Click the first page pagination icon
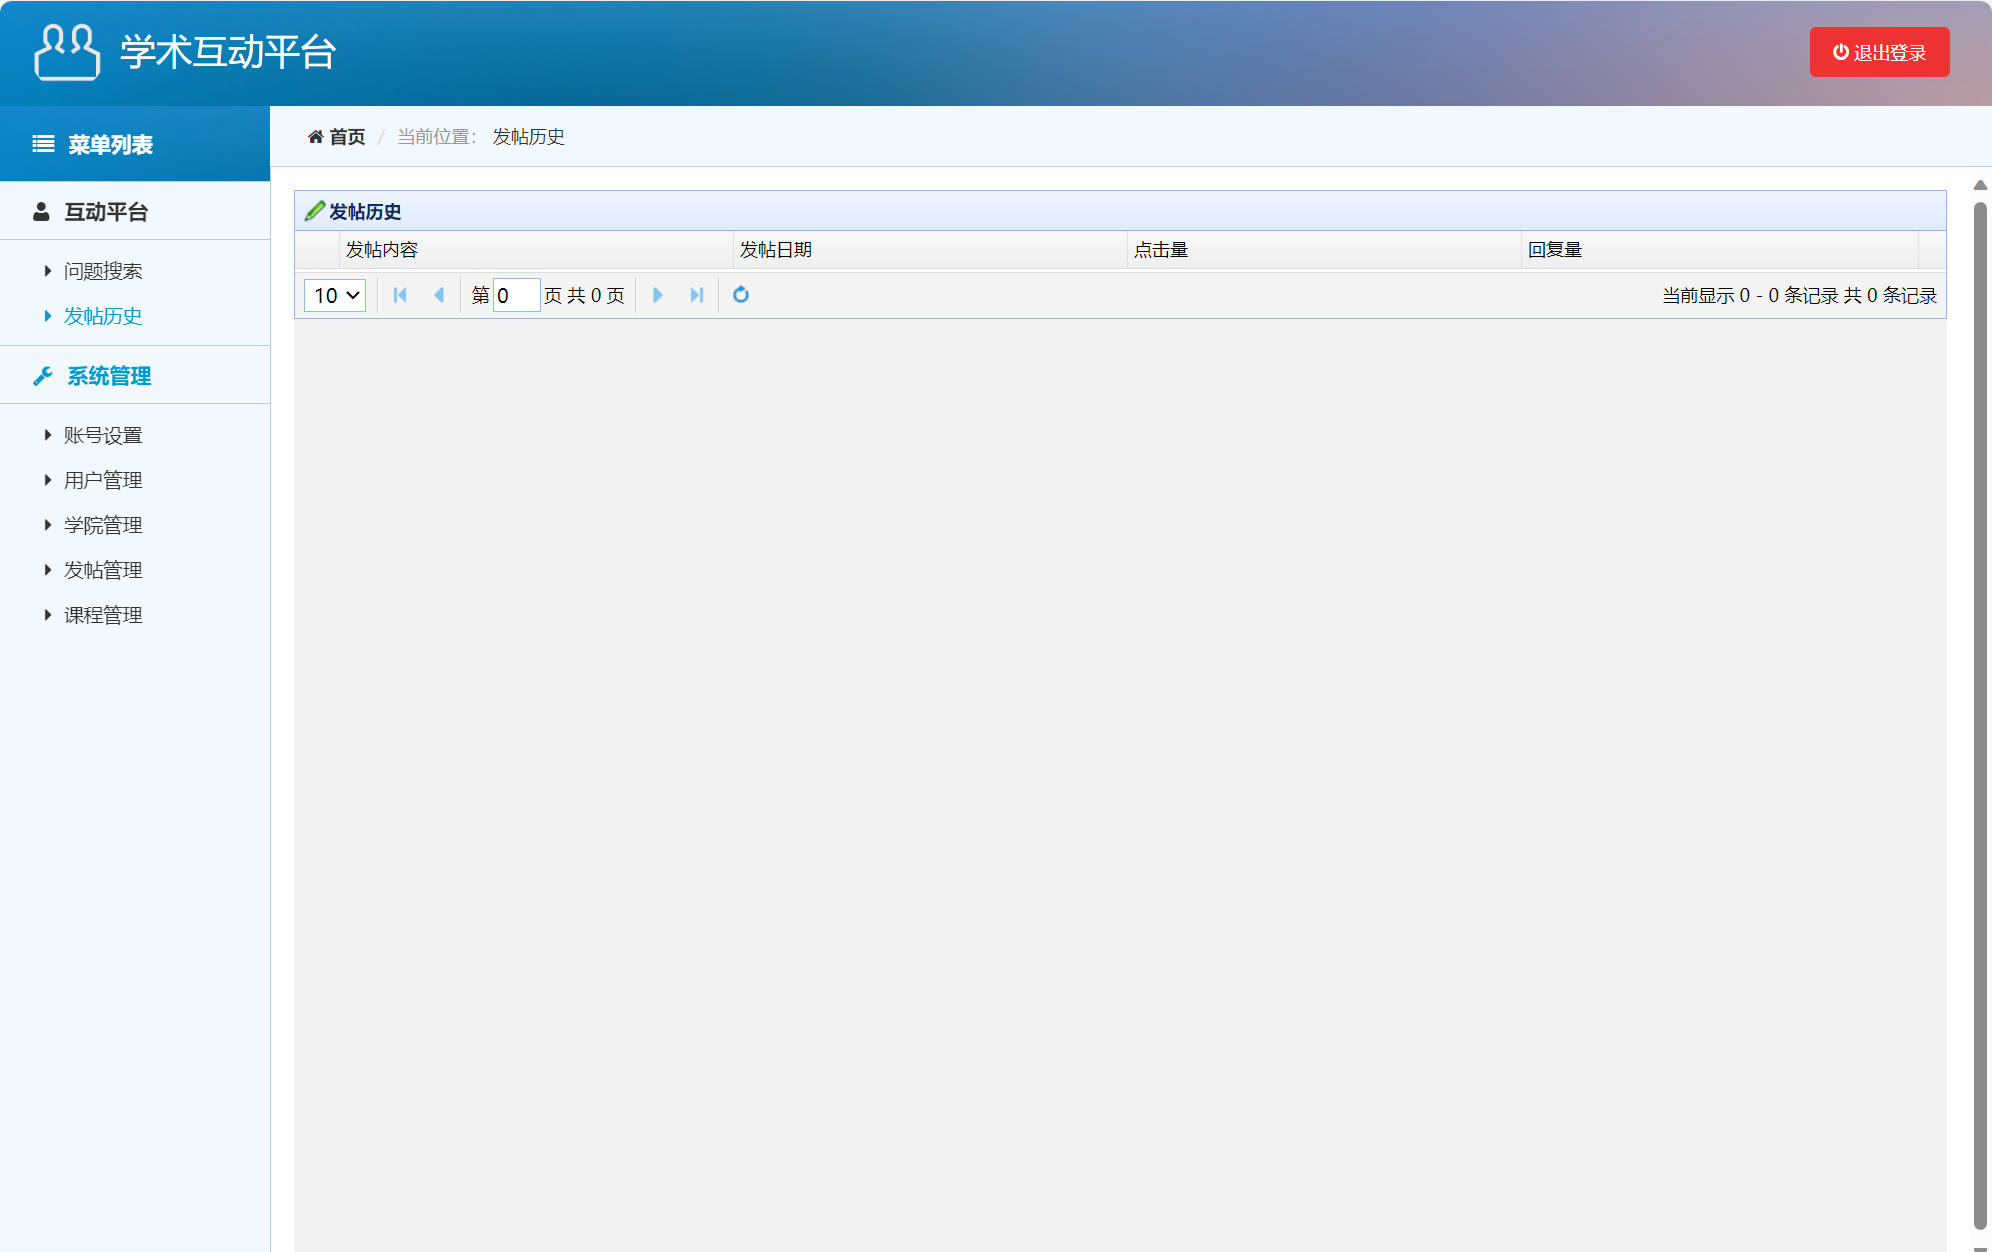Viewport: 1992px width, 1252px height. (x=400, y=295)
